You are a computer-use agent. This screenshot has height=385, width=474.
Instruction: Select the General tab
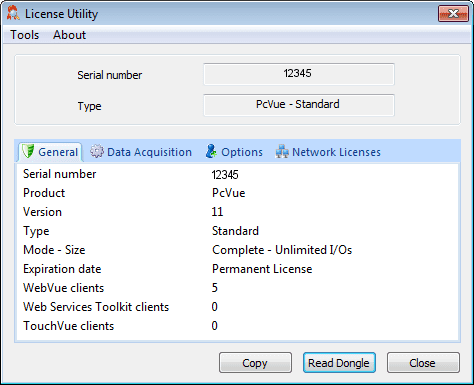coord(50,152)
